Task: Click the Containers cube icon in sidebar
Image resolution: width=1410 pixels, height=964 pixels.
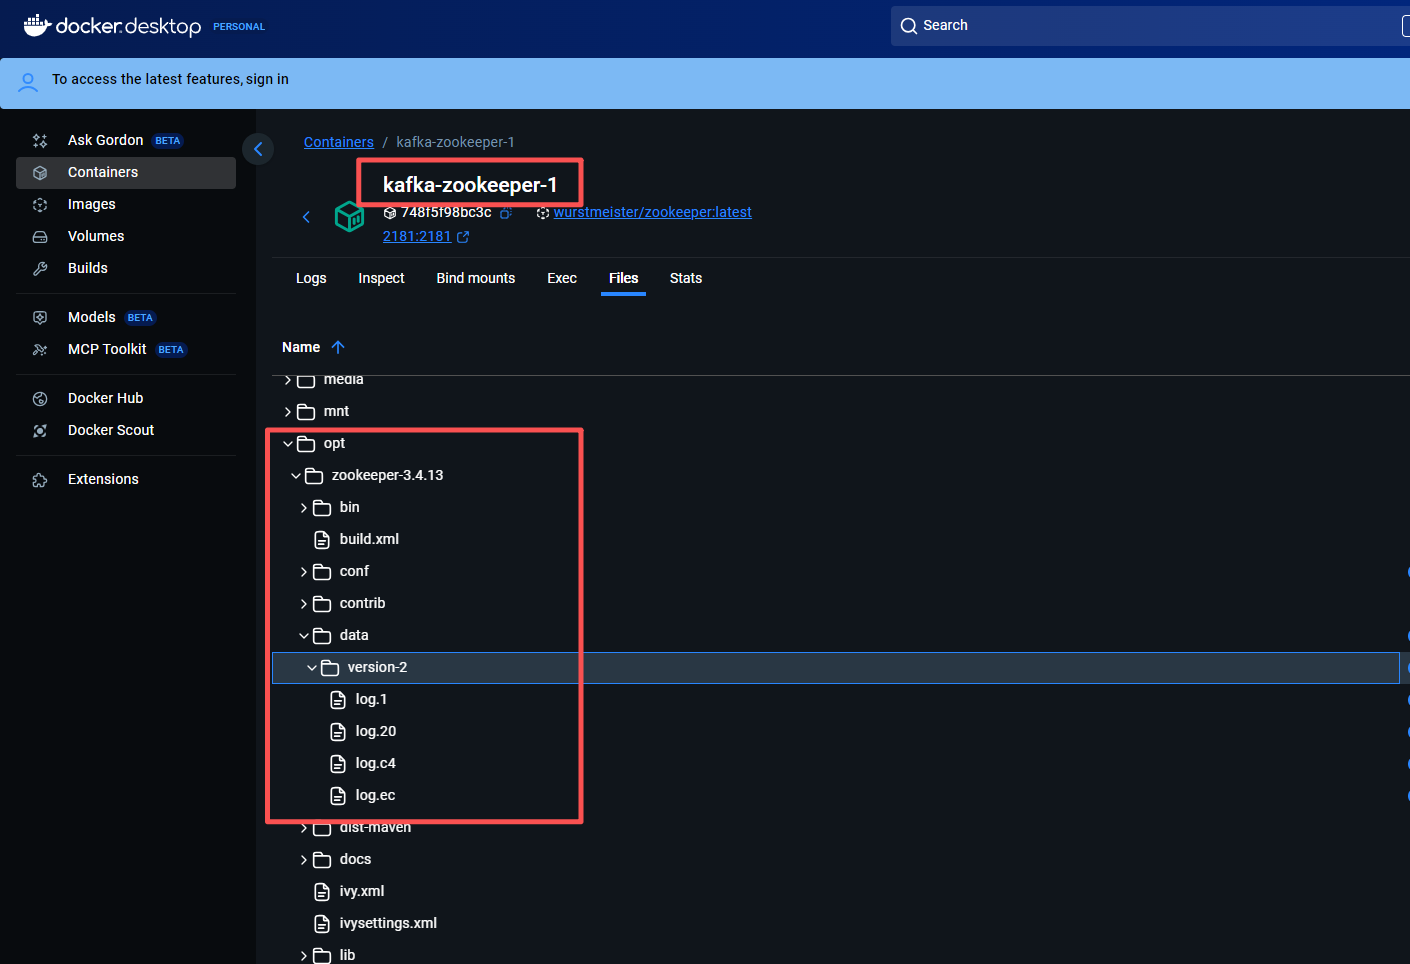Action: click(x=40, y=173)
